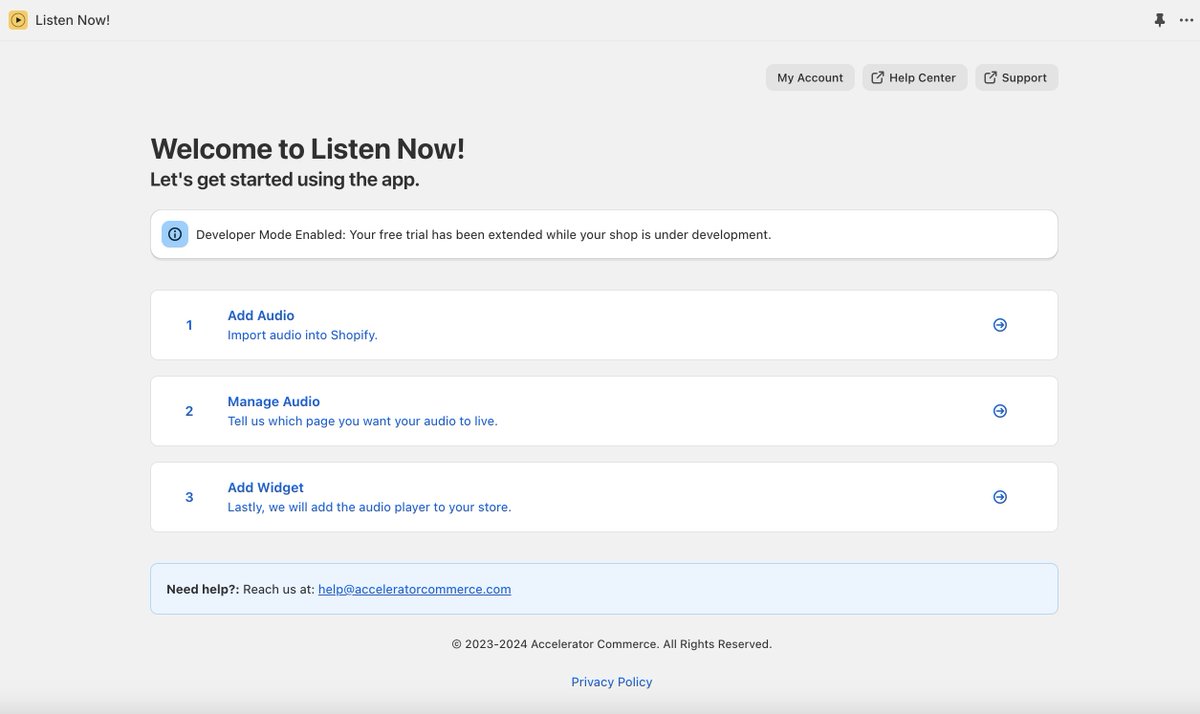Click the external link icon in Help Center
This screenshot has height=714, width=1200.
click(x=878, y=78)
